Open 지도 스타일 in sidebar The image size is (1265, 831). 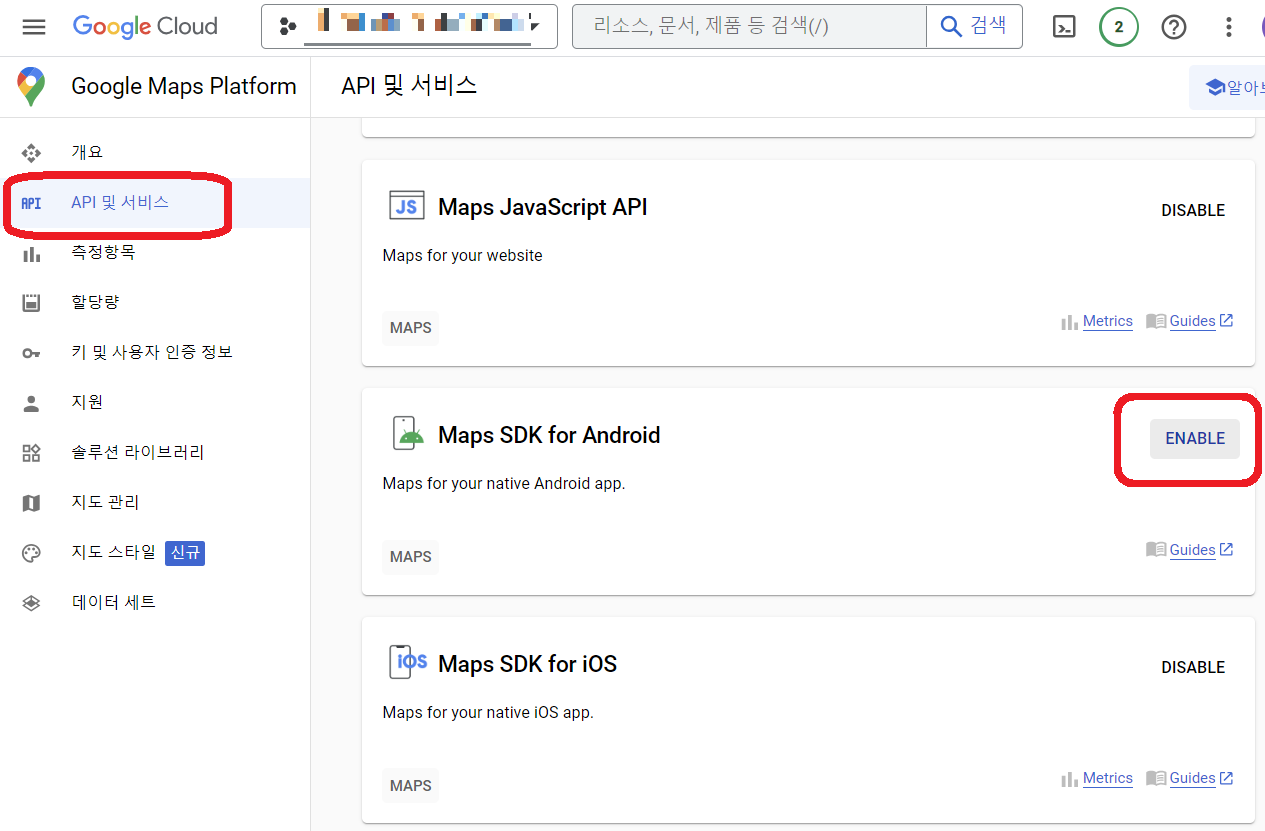pos(155,552)
